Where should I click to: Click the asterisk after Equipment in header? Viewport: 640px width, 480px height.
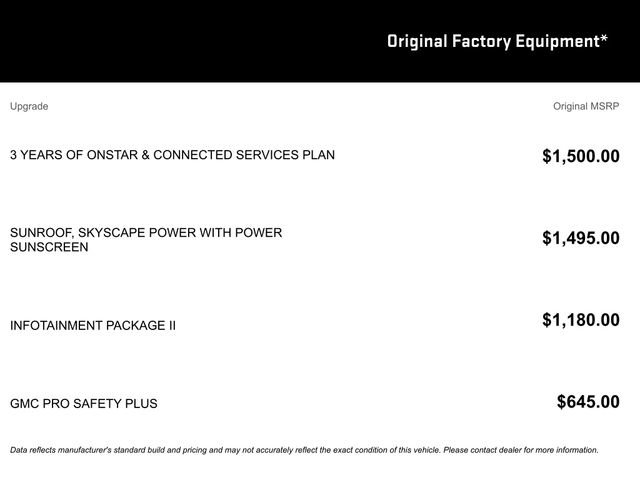coord(604,39)
